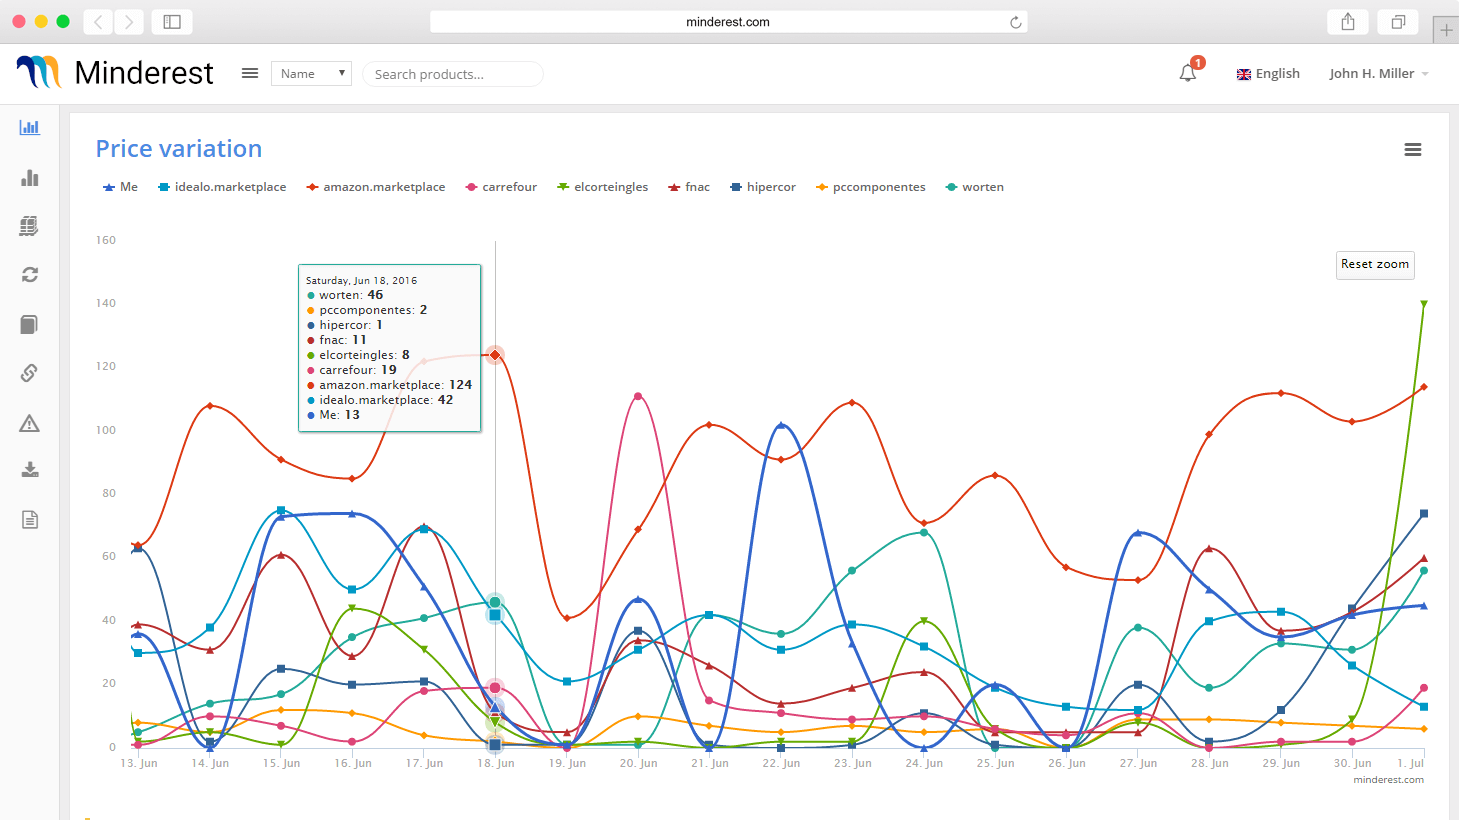Toggle the Me series in legend

pos(120,187)
